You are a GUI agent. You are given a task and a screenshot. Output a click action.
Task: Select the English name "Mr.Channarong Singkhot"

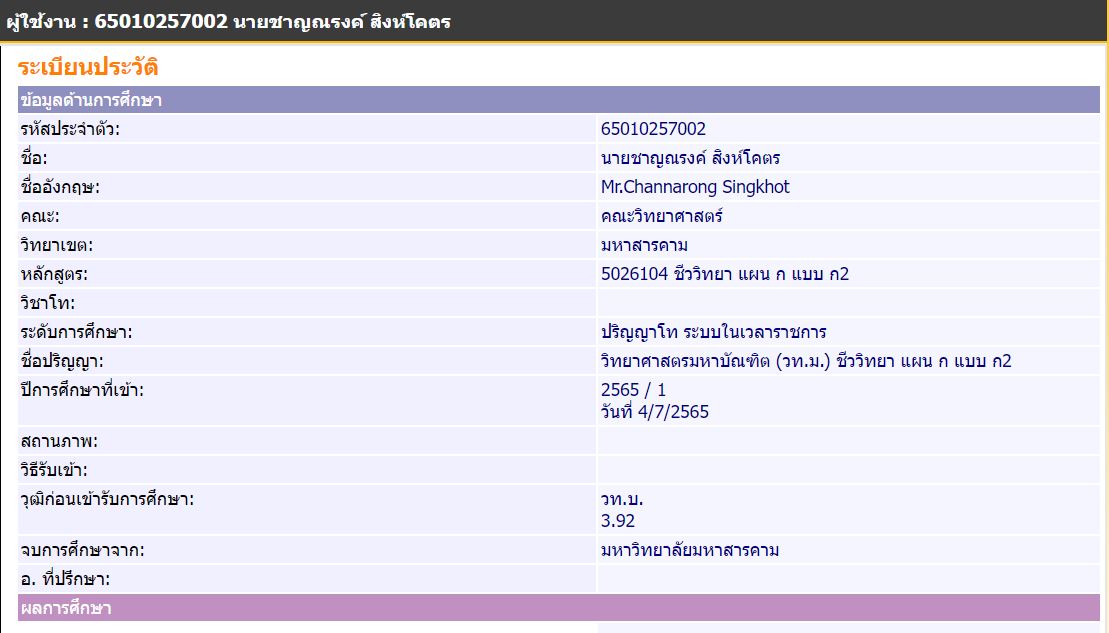[695, 187]
